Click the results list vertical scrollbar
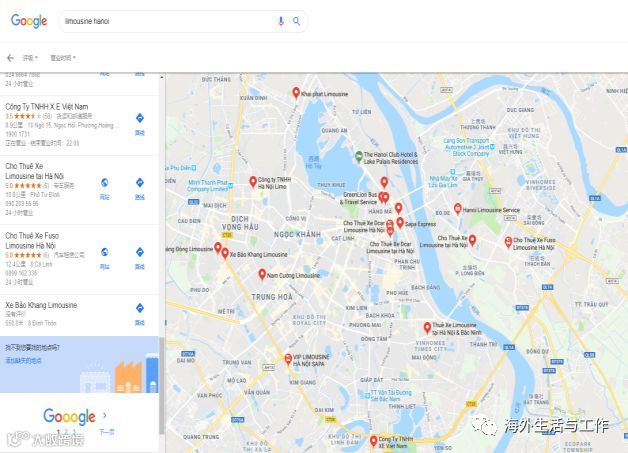Image resolution: width=628 pixels, height=453 pixels. point(162,385)
